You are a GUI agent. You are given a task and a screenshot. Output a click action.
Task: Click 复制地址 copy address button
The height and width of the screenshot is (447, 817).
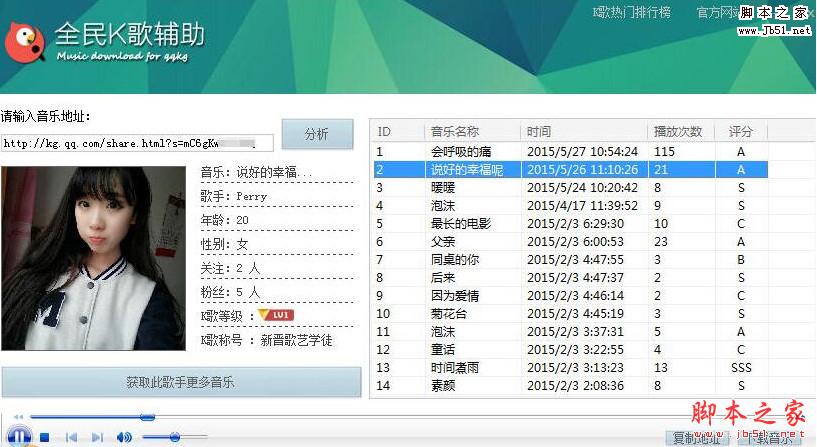697,438
